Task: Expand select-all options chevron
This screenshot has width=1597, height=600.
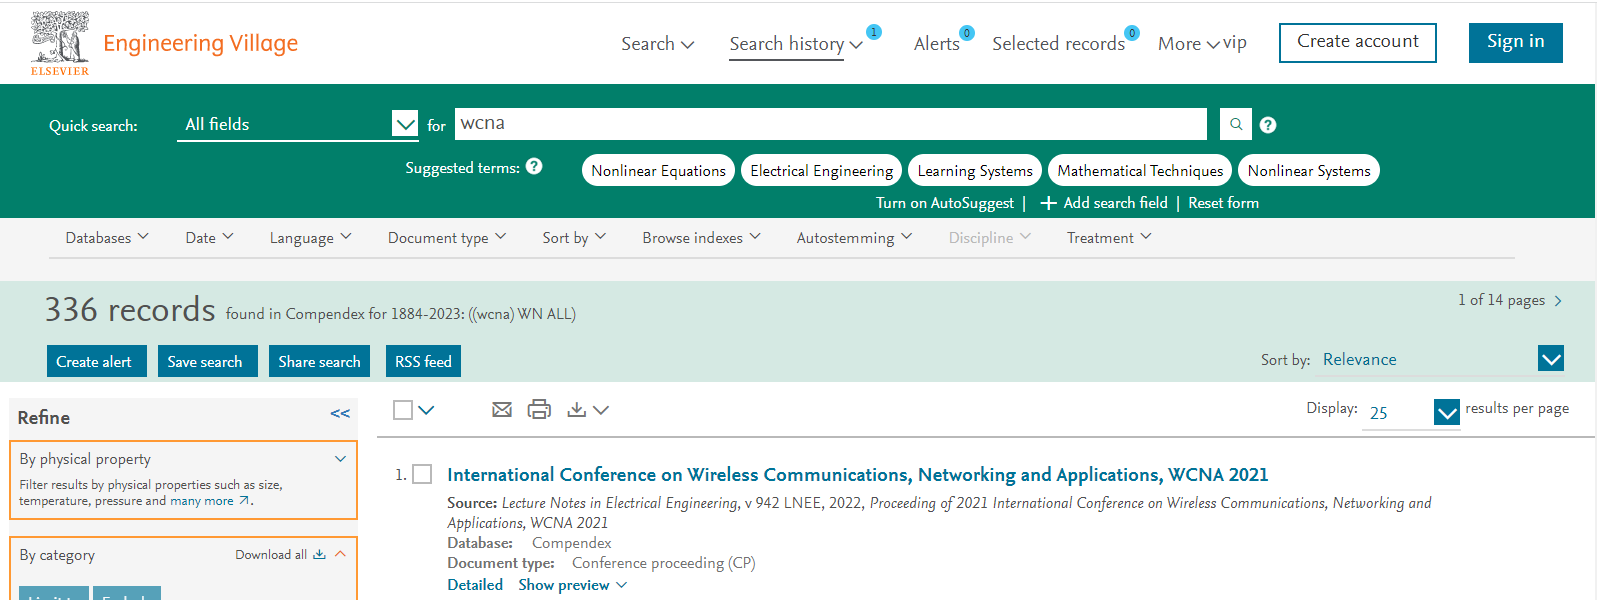Action: 426,410
